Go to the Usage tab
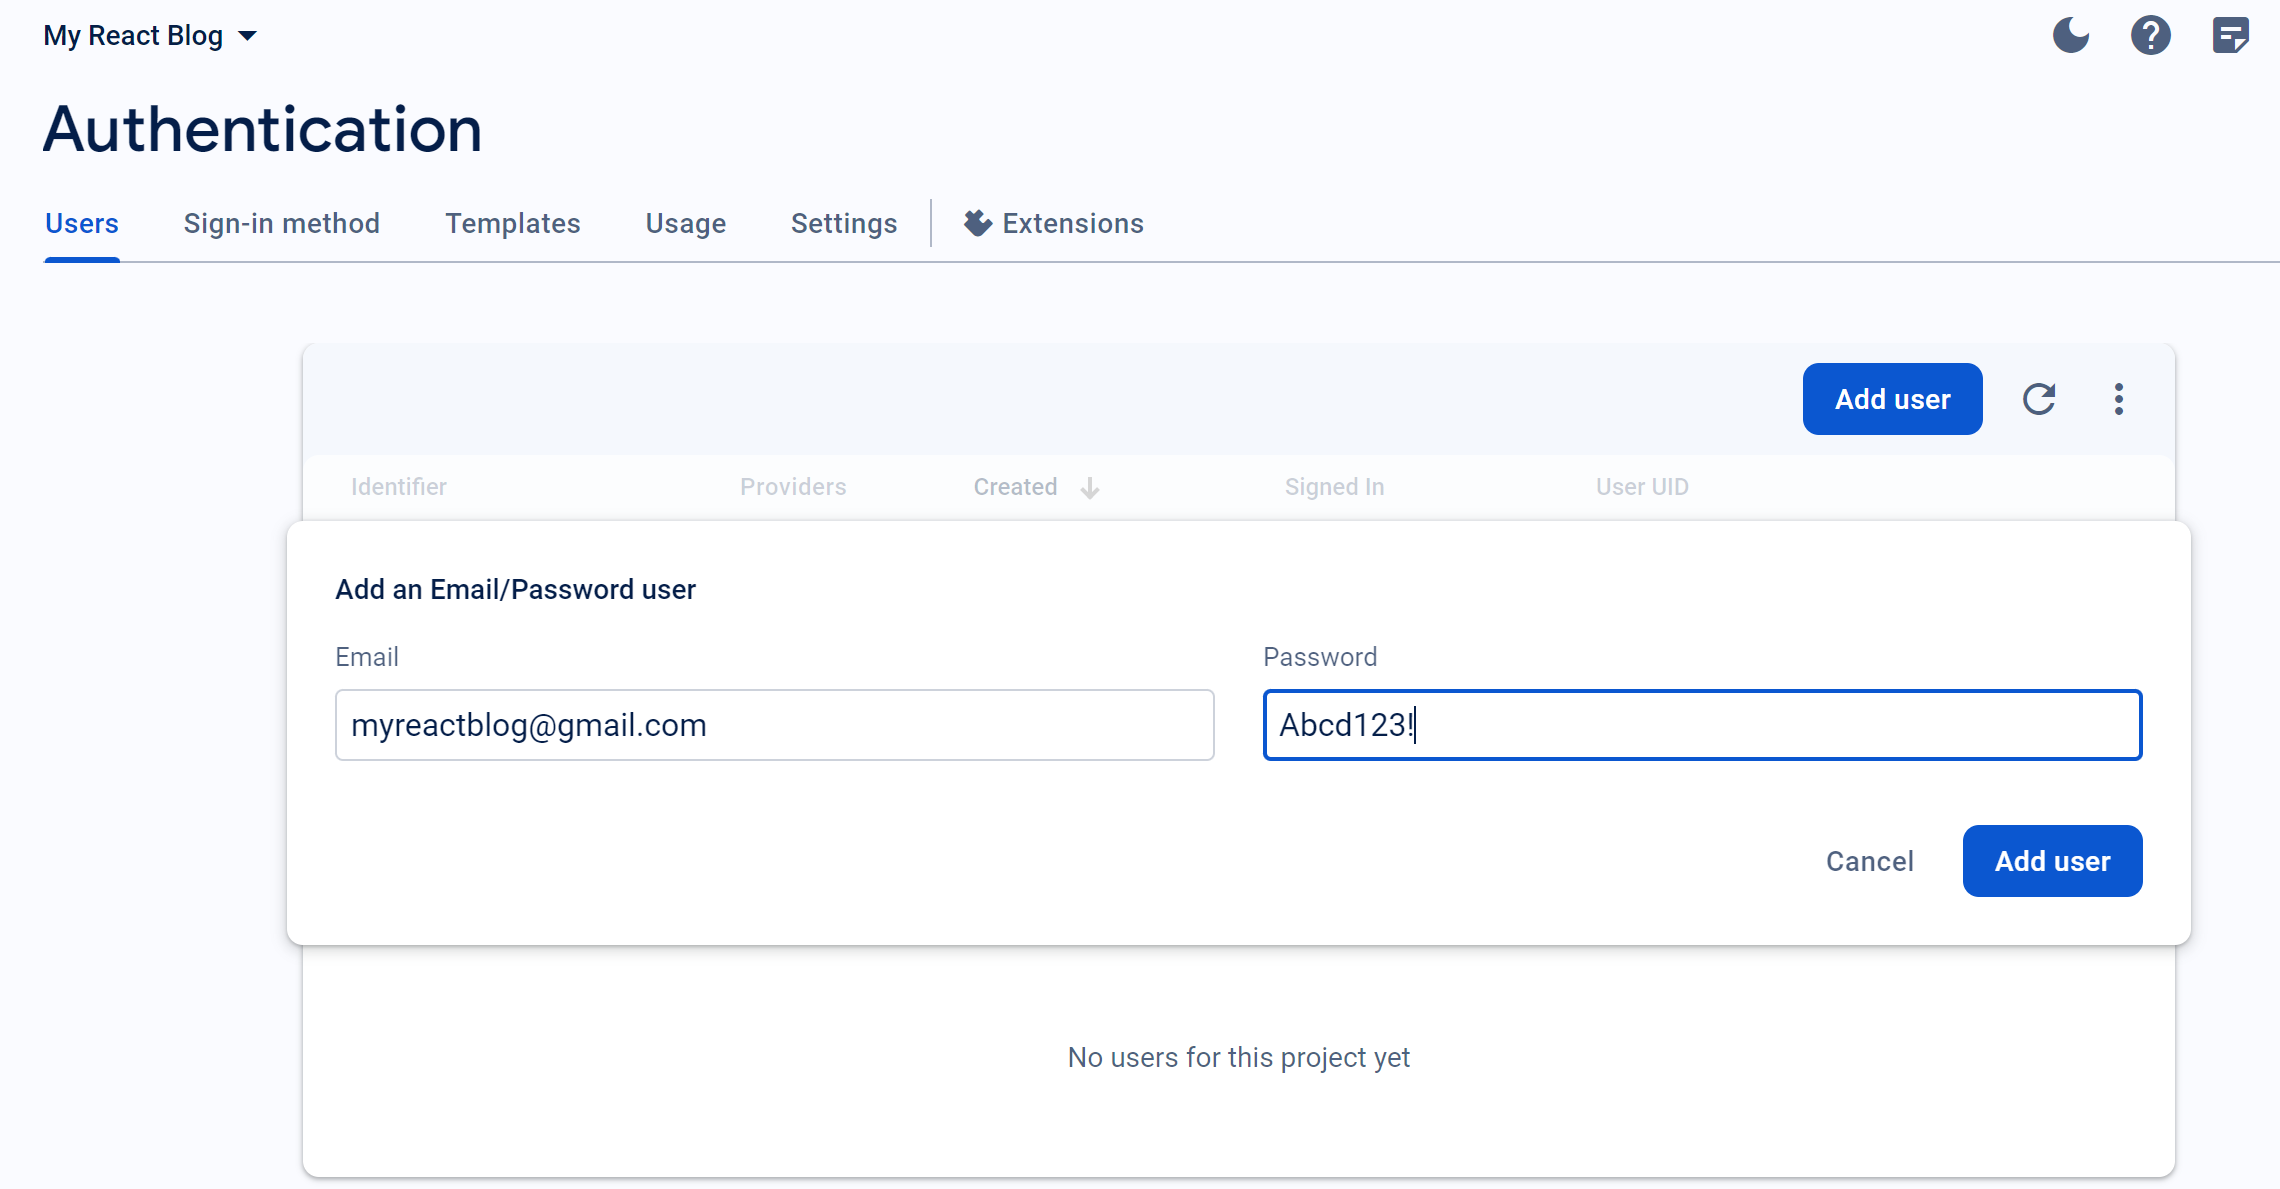This screenshot has height=1189, width=2280. pos(685,223)
